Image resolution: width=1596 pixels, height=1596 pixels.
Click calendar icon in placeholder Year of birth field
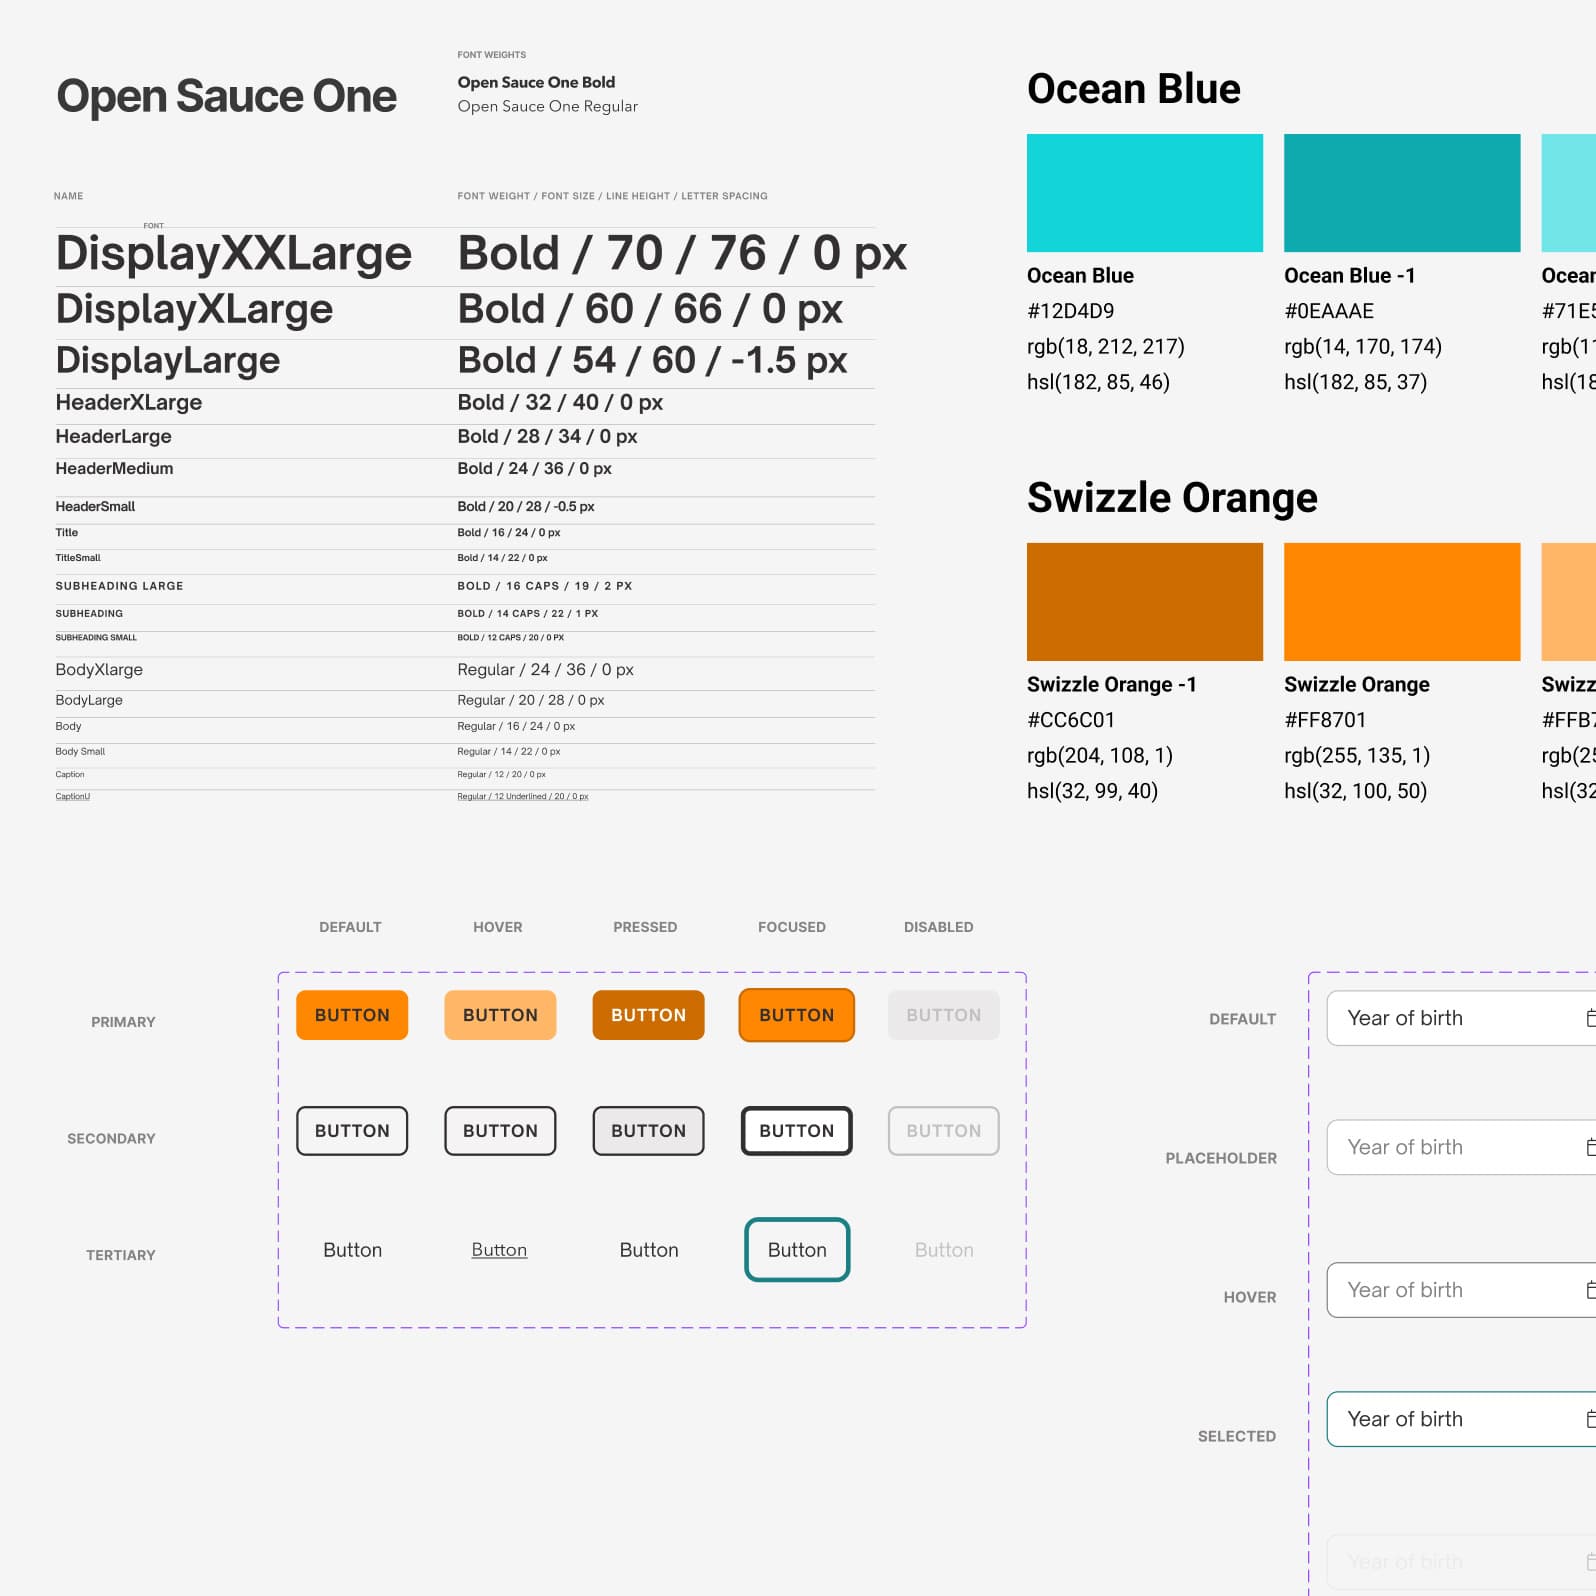[x=1591, y=1147]
